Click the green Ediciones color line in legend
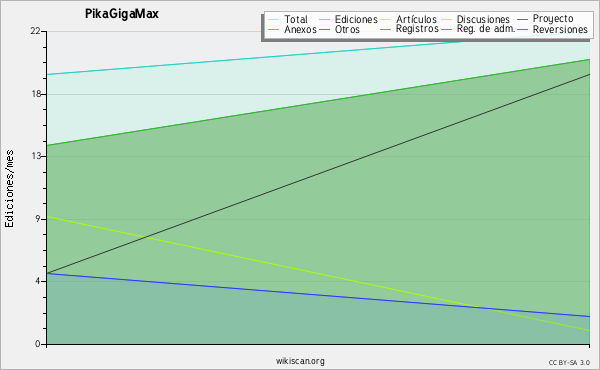This screenshot has height=370, width=600. (324, 19)
